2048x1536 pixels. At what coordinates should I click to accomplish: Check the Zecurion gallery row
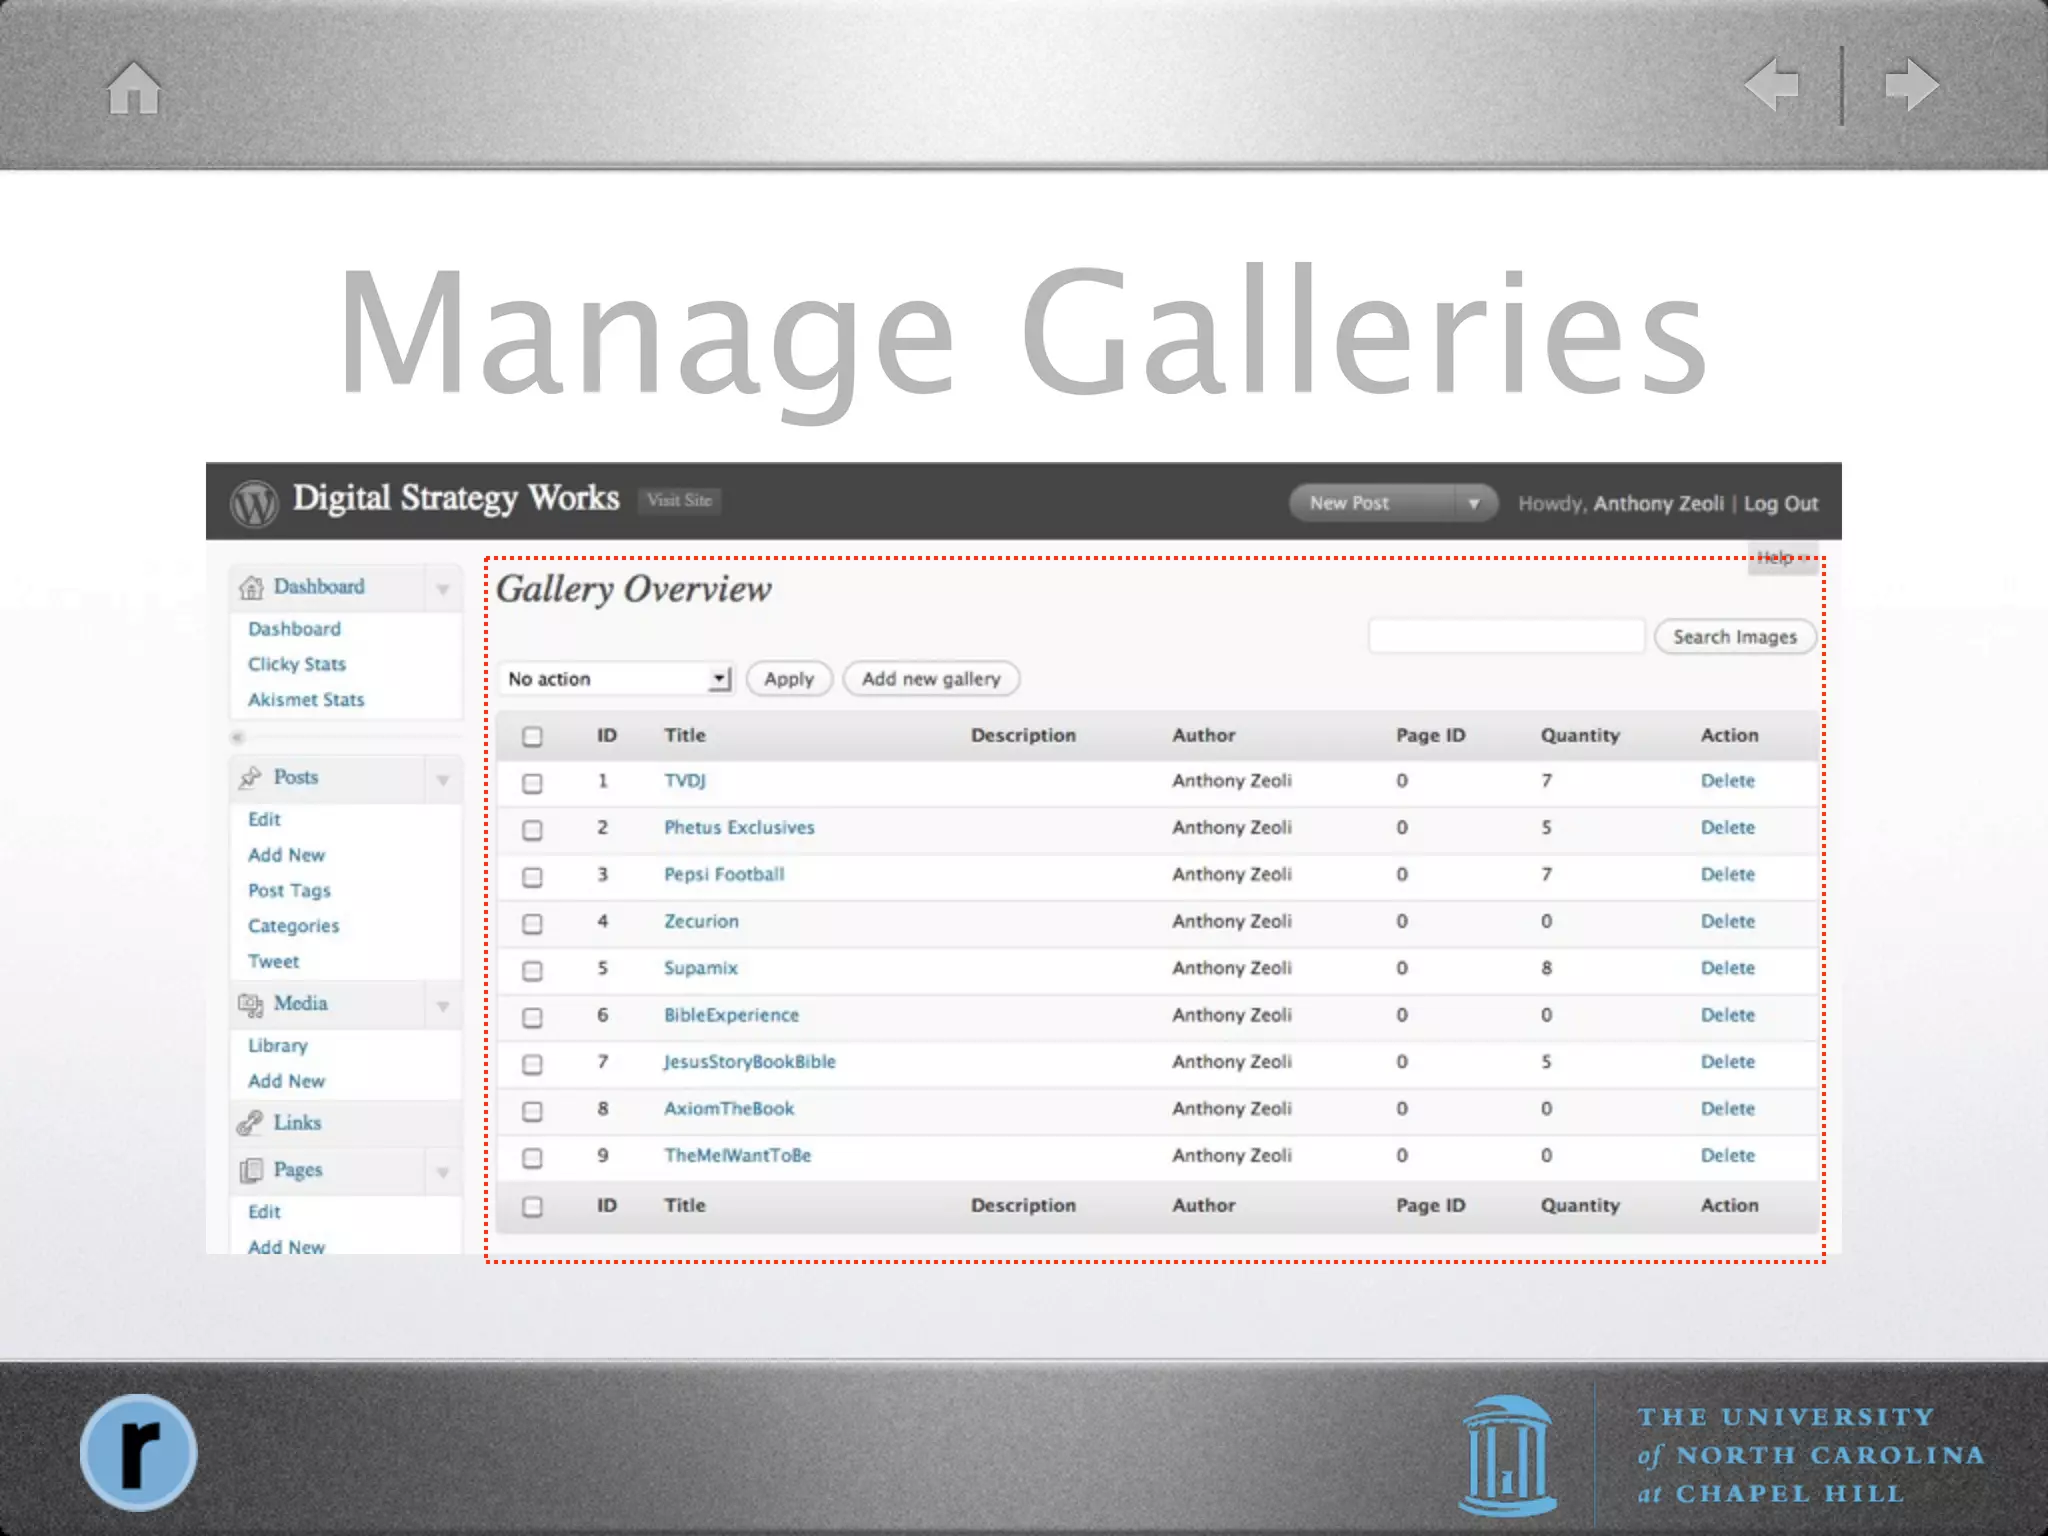(532, 924)
